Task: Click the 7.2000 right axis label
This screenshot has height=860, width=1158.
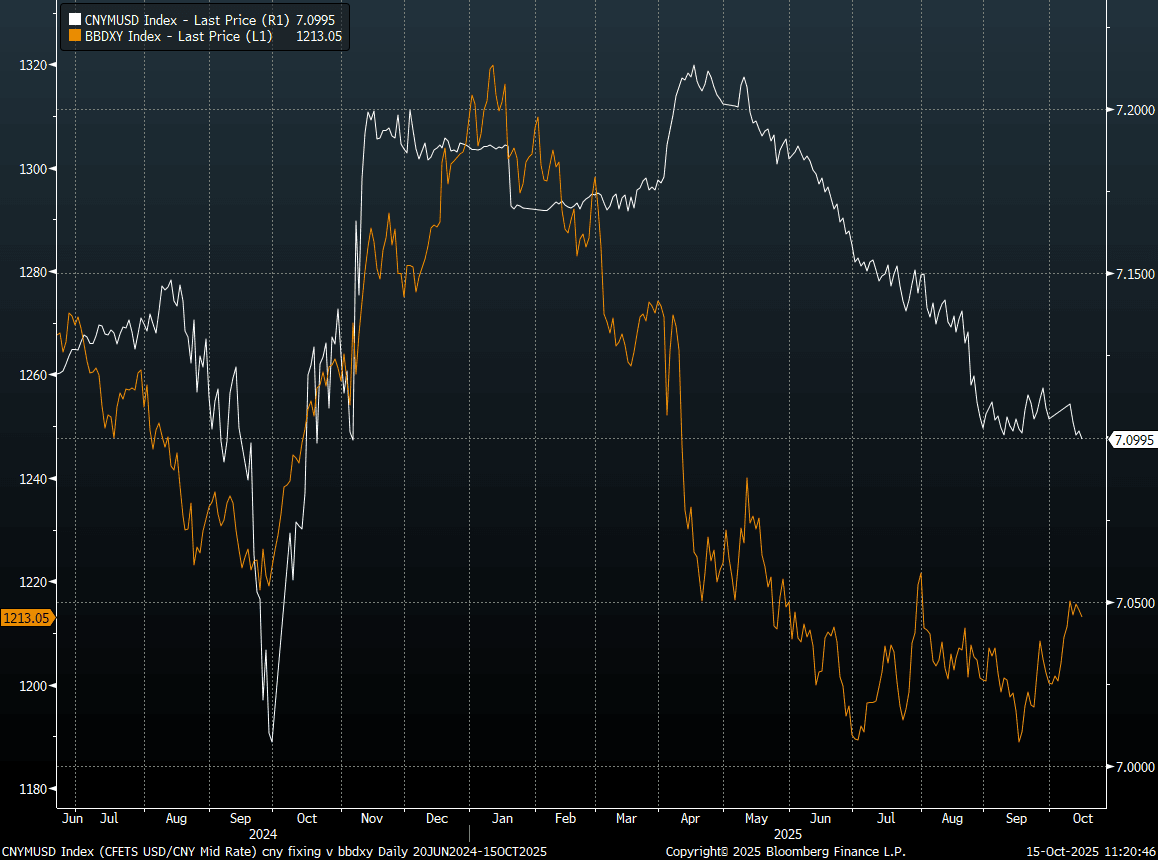Action: pyautogui.click(x=1133, y=110)
